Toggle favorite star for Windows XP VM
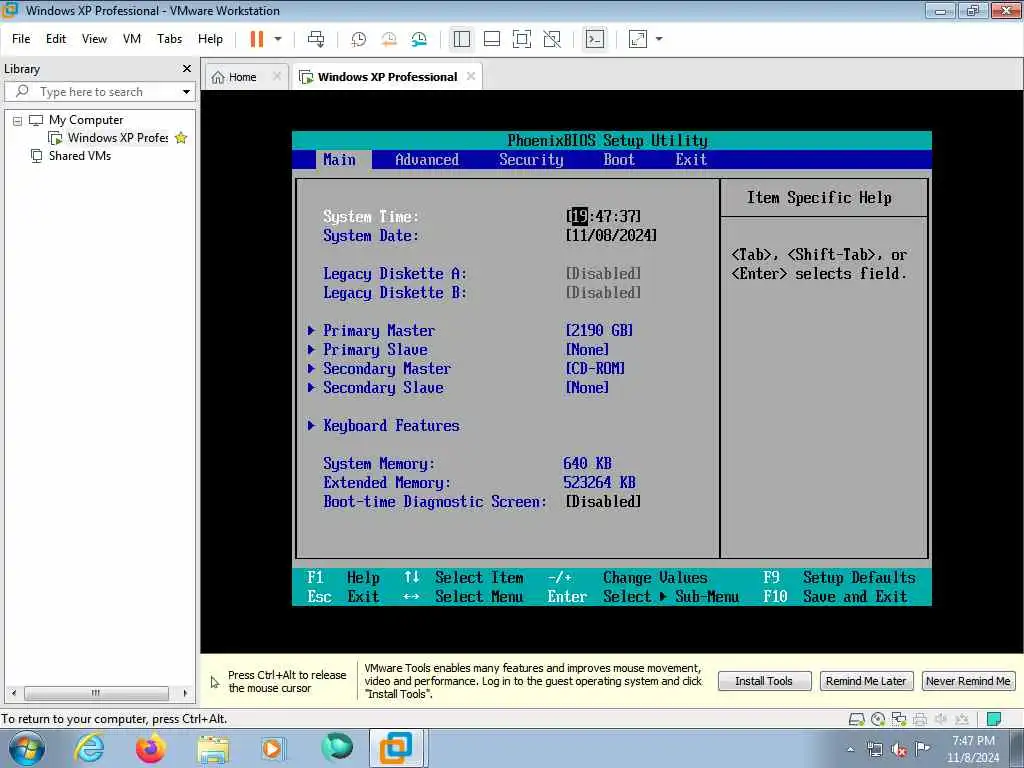This screenshot has height=768, width=1024. click(x=181, y=138)
